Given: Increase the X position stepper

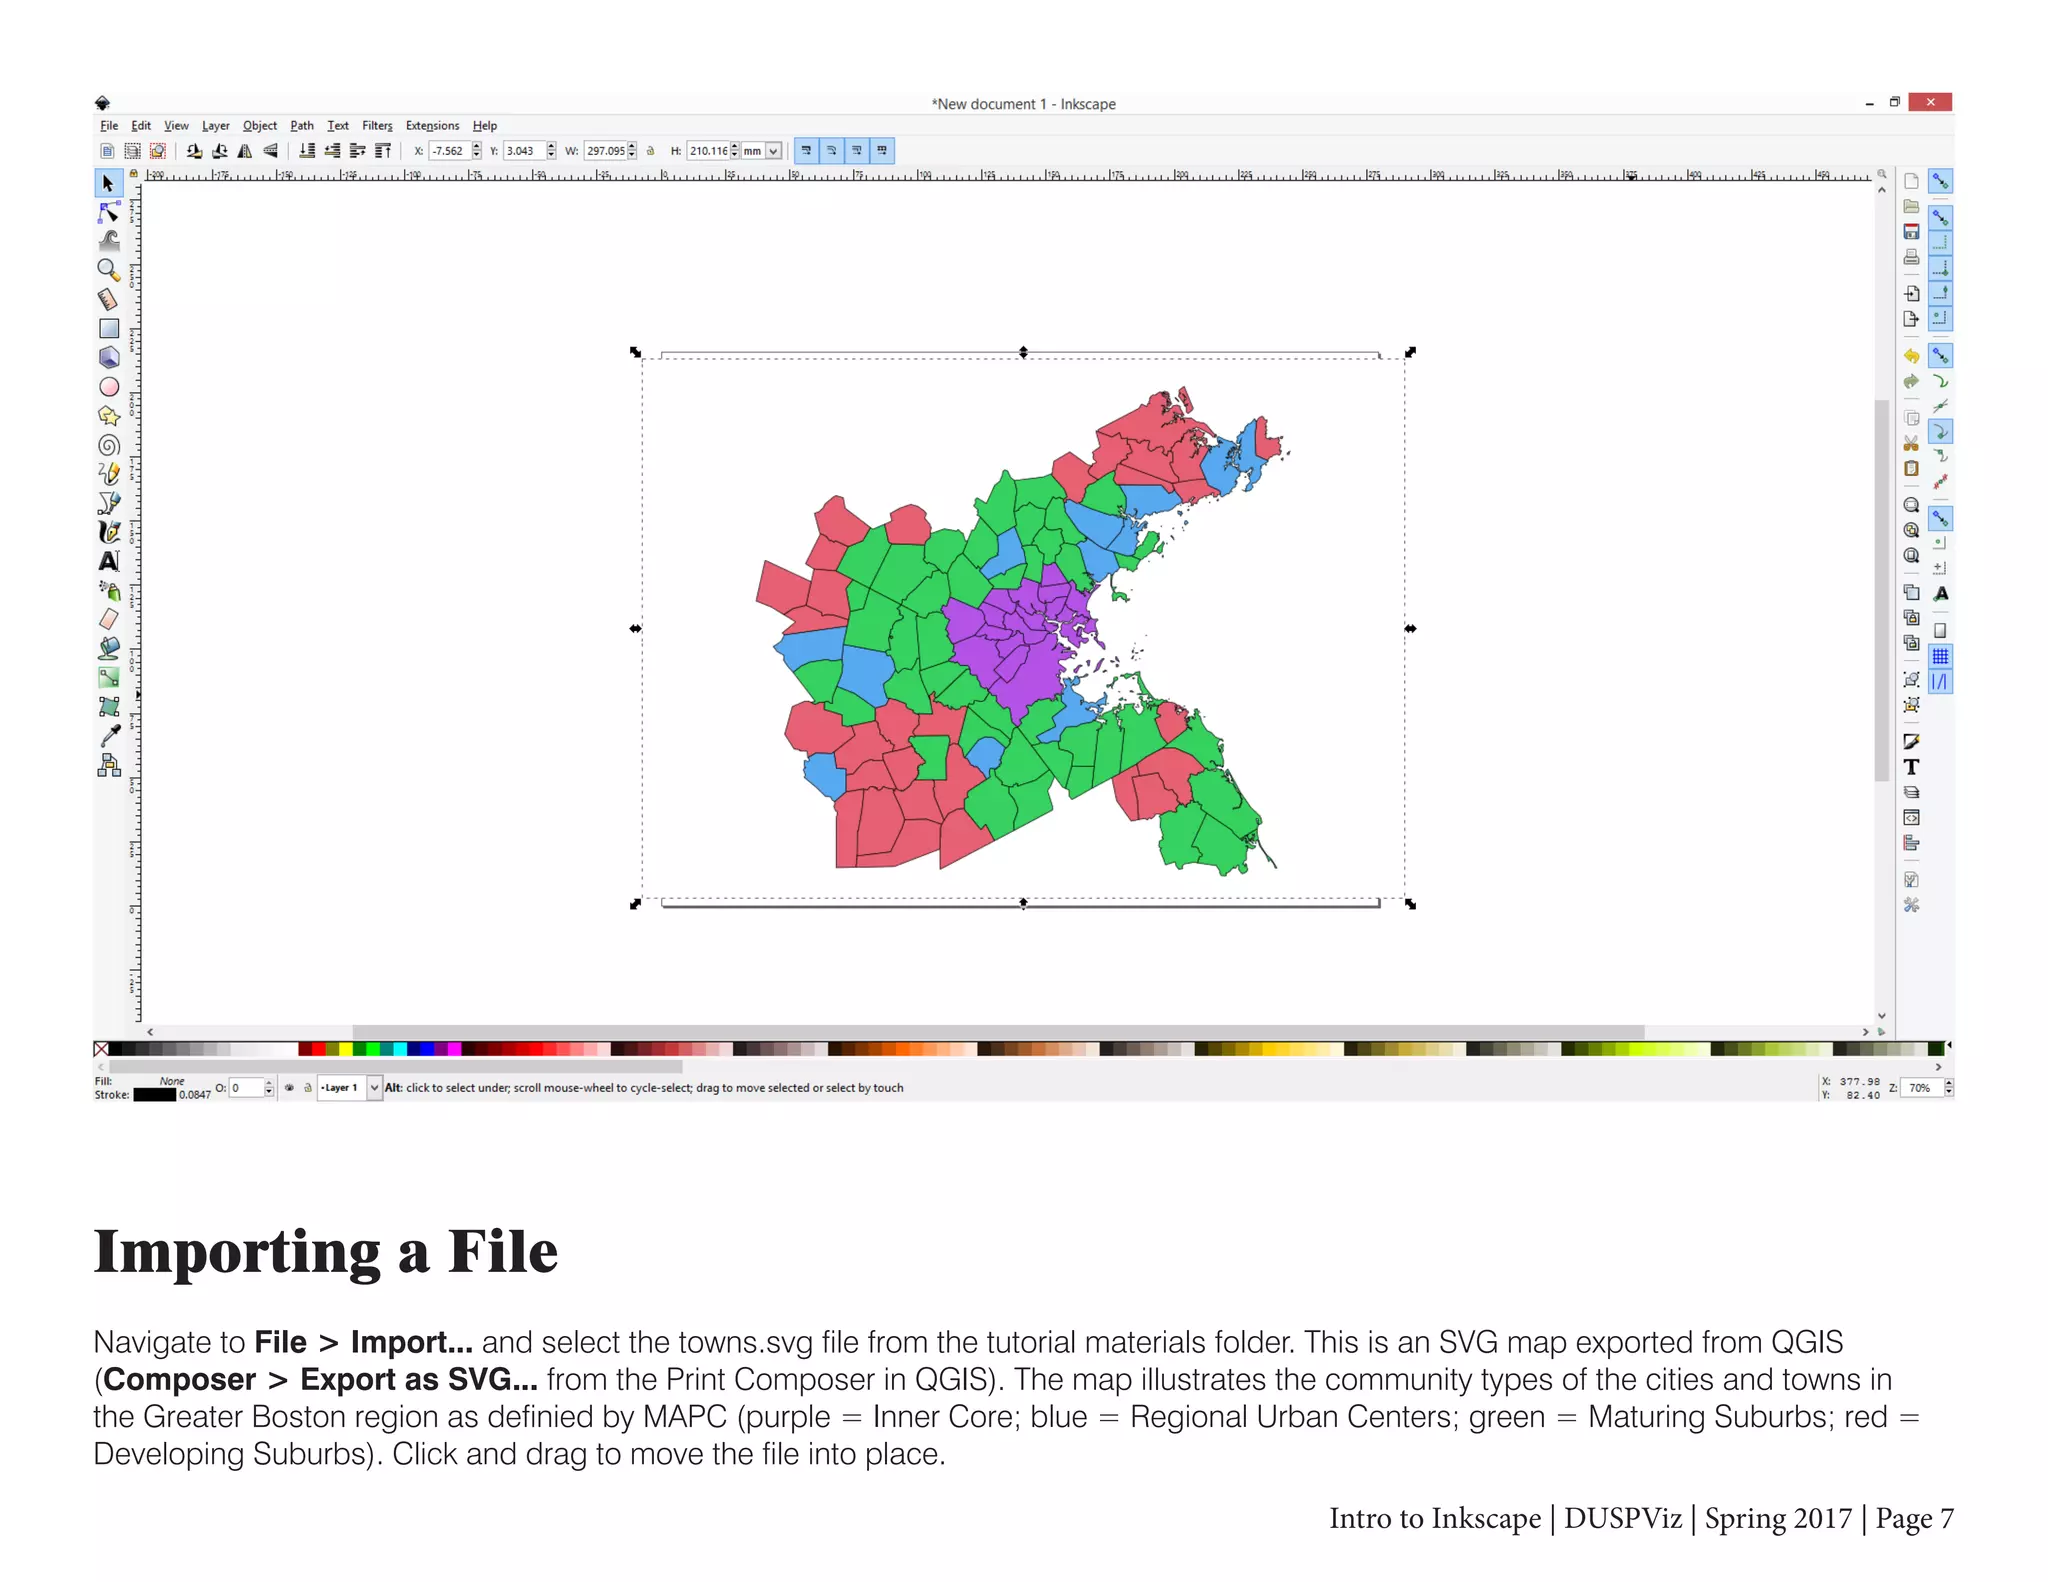Looking at the screenshot, I should tap(477, 147).
